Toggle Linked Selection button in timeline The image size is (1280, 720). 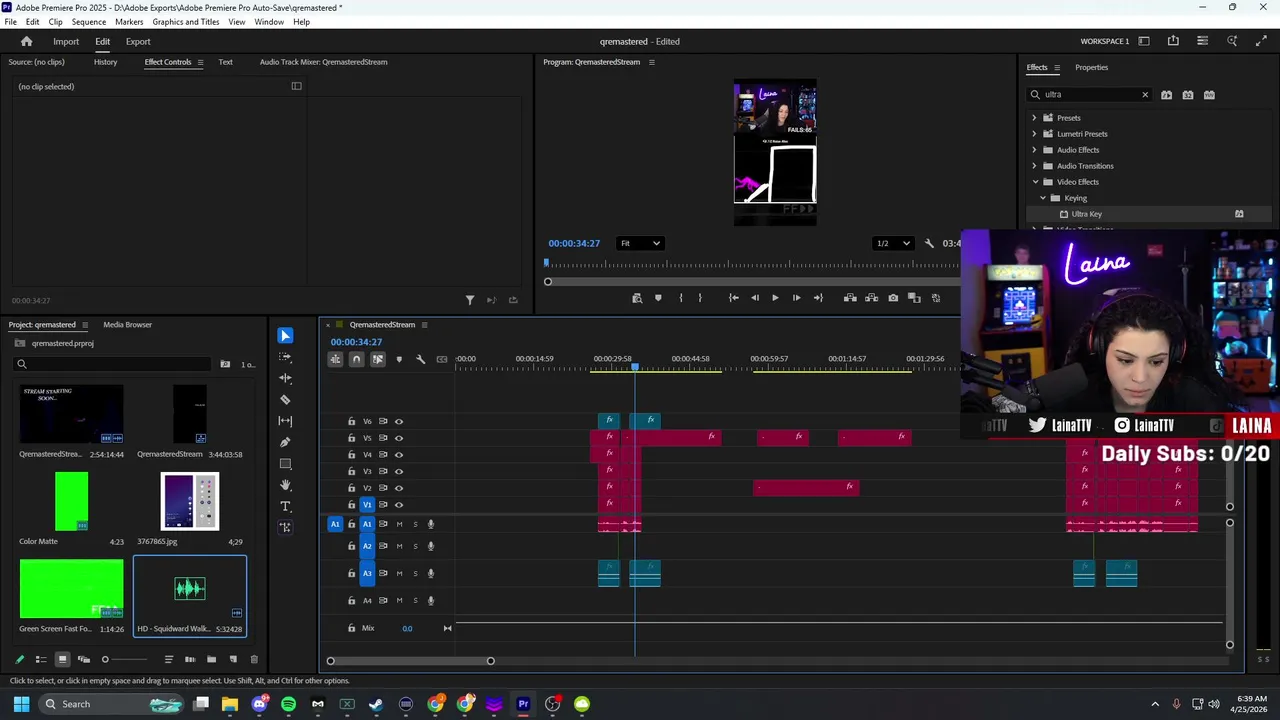pos(377,359)
